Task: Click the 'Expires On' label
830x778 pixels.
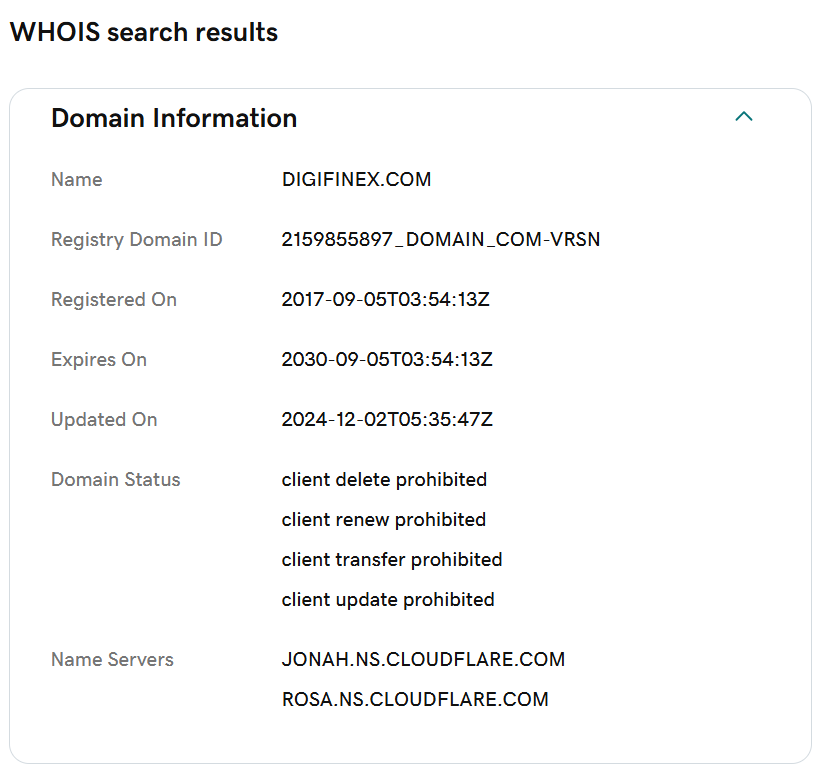Action: [99, 359]
